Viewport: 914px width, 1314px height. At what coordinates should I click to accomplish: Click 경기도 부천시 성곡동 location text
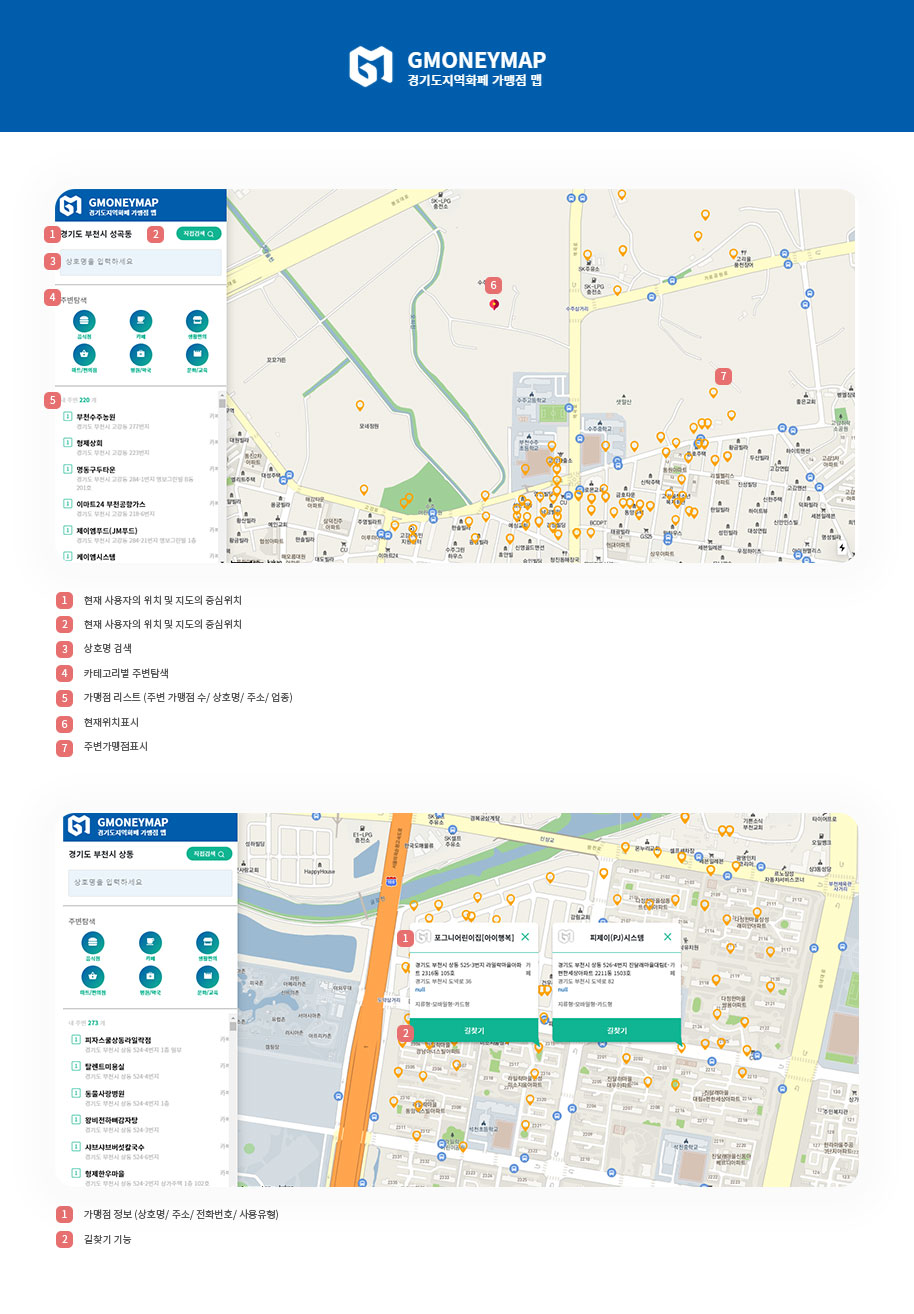tap(96, 234)
